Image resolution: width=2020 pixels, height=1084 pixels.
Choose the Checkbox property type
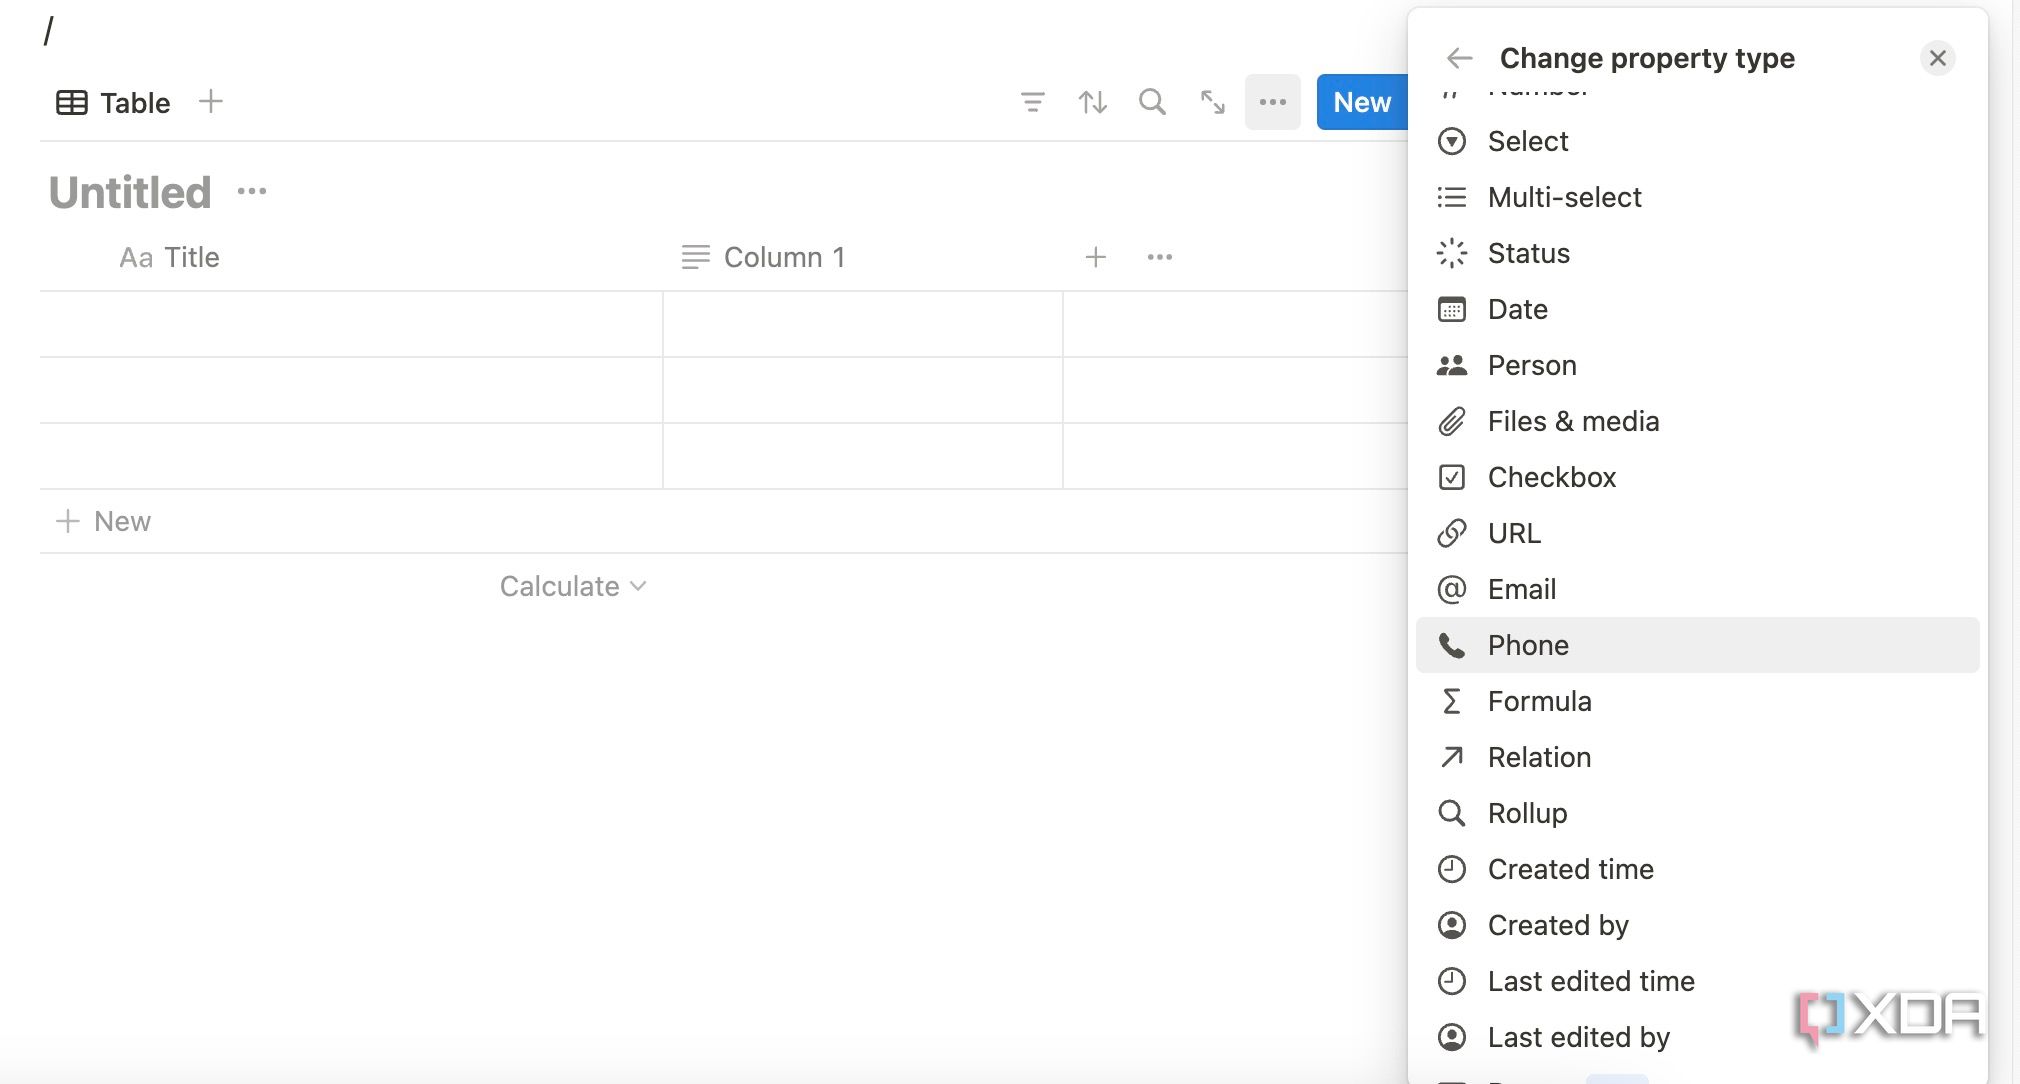pyautogui.click(x=1697, y=477)
